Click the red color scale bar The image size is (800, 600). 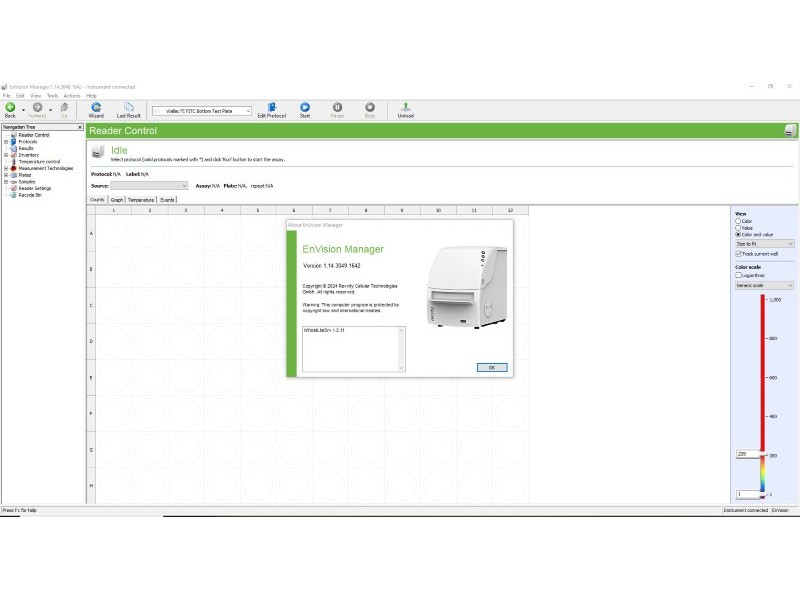point(763,372)
